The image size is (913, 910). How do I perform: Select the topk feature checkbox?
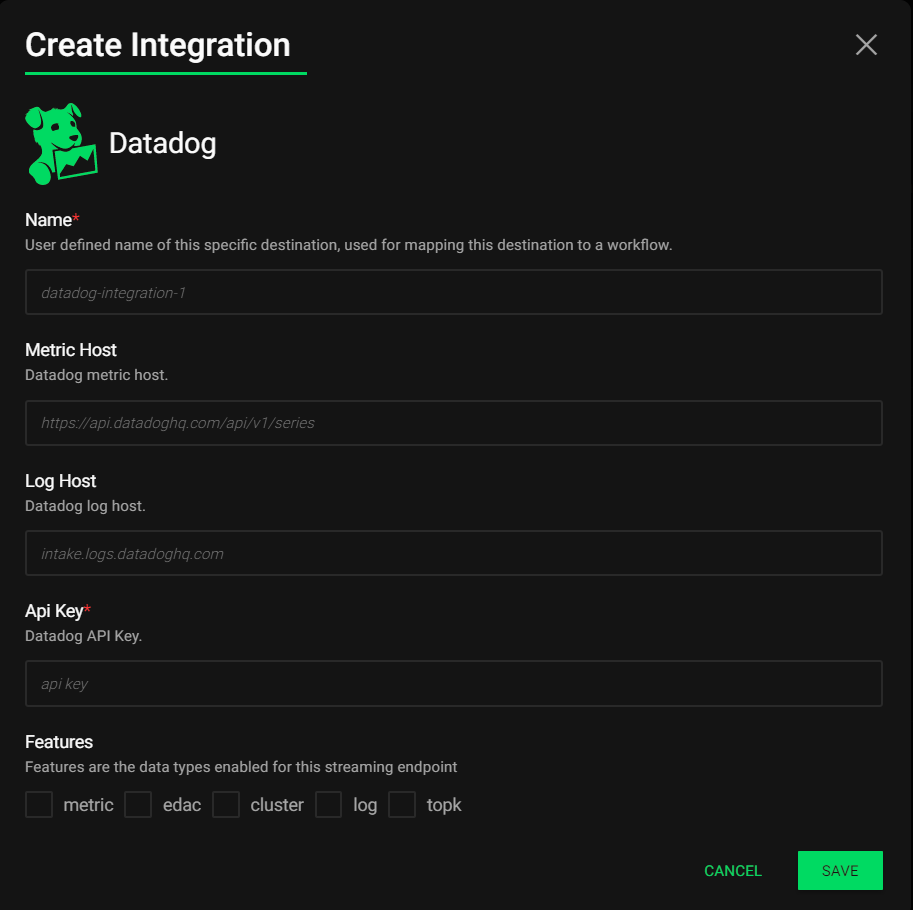click(402, 805)
